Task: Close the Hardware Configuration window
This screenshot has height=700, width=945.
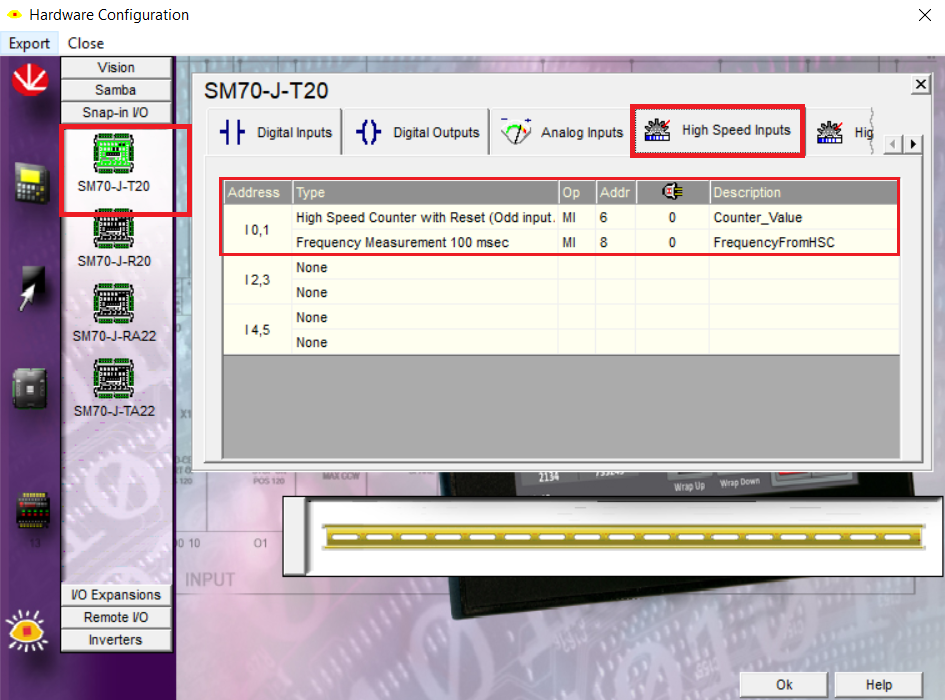Action: pyautogui.click(x=925, y=15)
